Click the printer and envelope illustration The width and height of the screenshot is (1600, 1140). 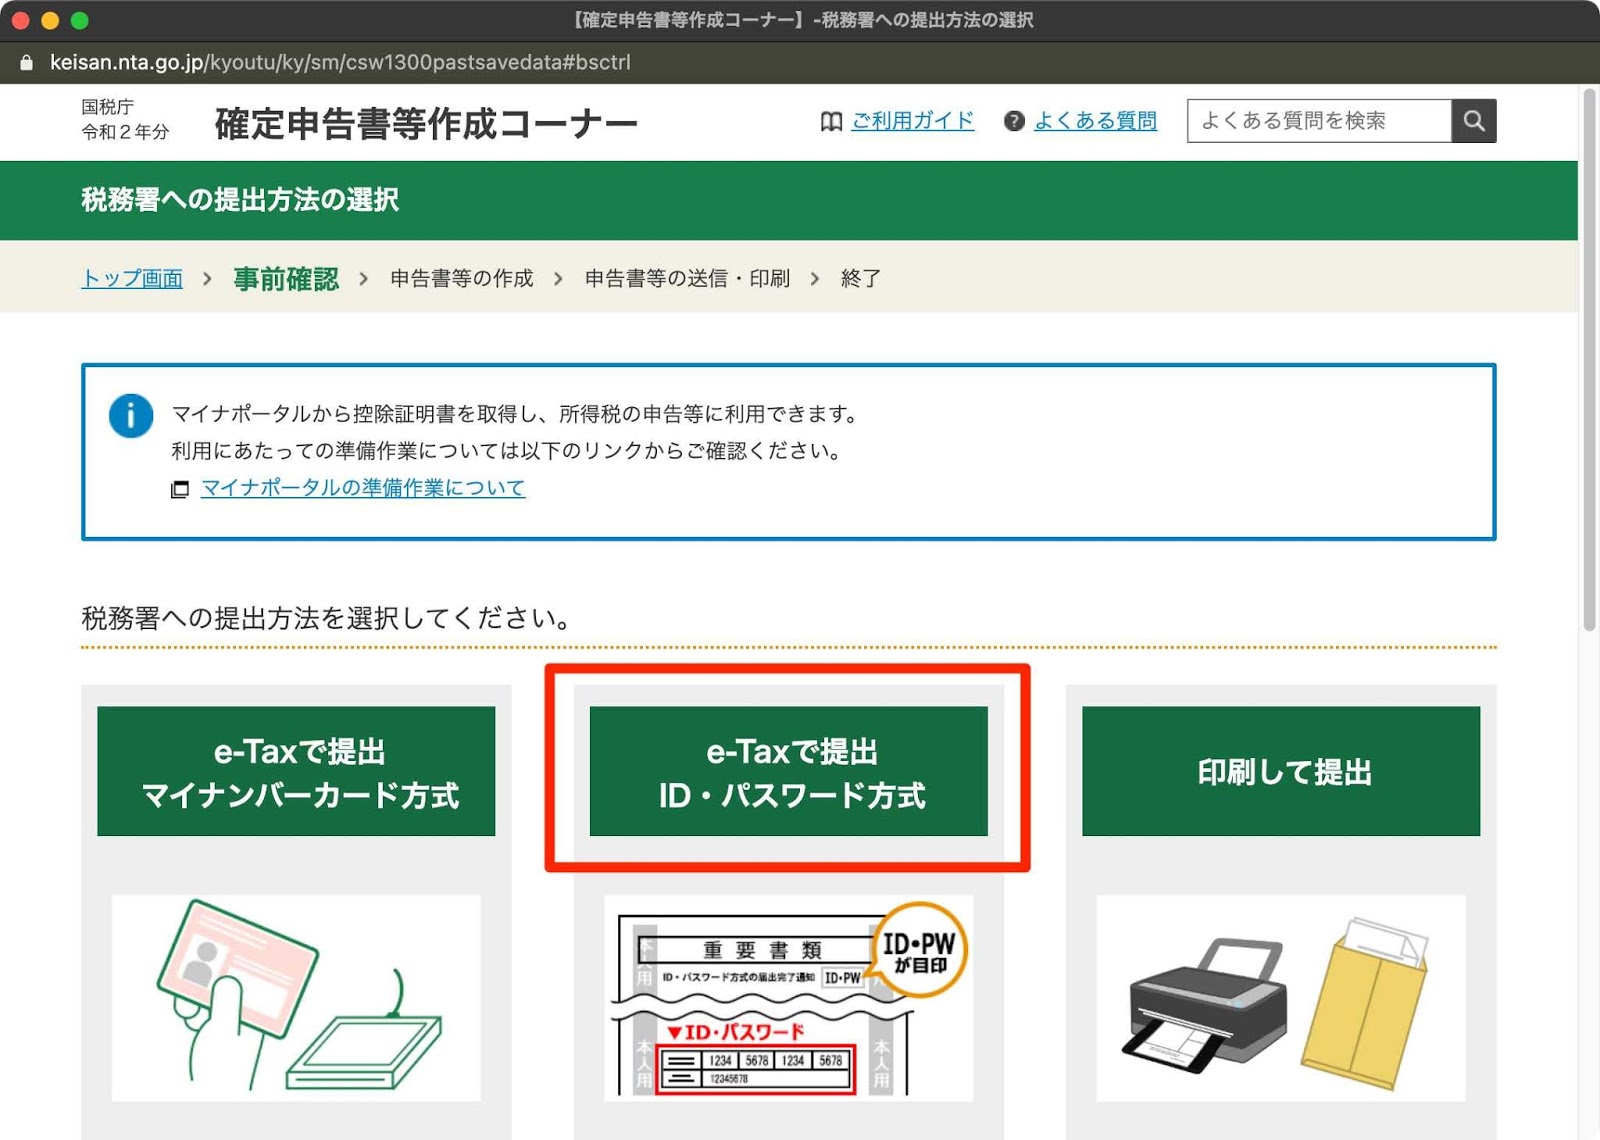1281,998
